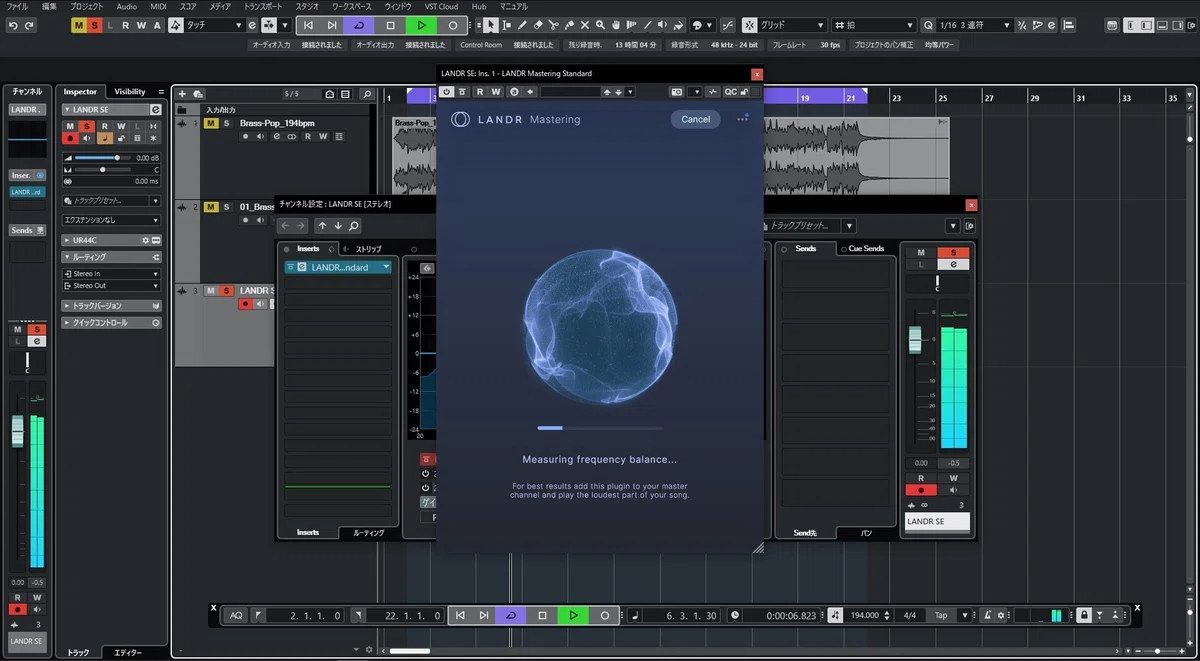Click Record on top transport
This screenshot has height=661, width=1200.
click(453, 25)
